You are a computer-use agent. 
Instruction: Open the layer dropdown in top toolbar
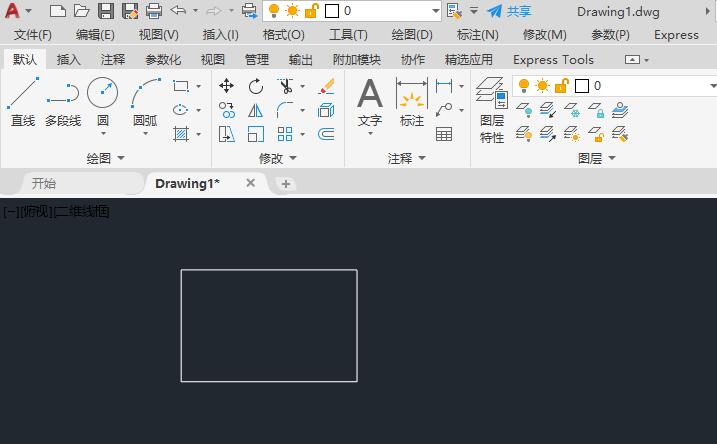coord(436,11)
